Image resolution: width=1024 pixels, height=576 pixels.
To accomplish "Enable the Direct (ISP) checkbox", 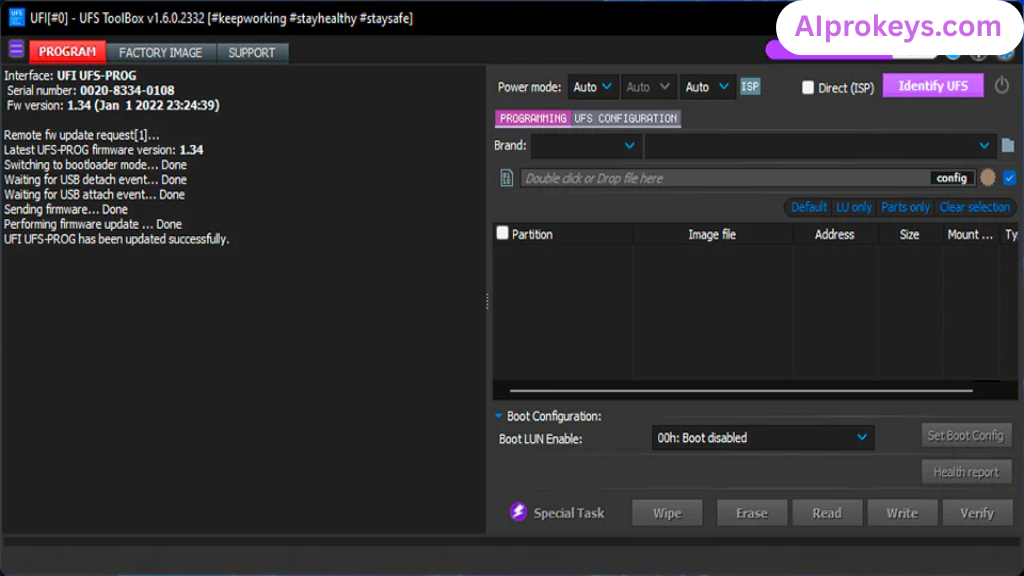I will [808, 88].
